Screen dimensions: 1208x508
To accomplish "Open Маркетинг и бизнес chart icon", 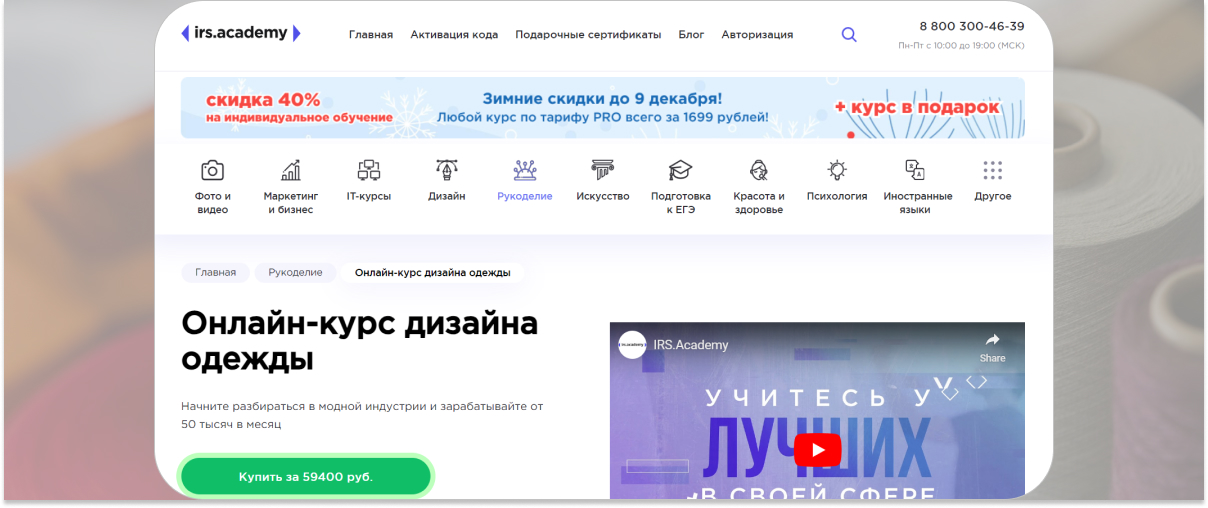I will pos(290,169).
